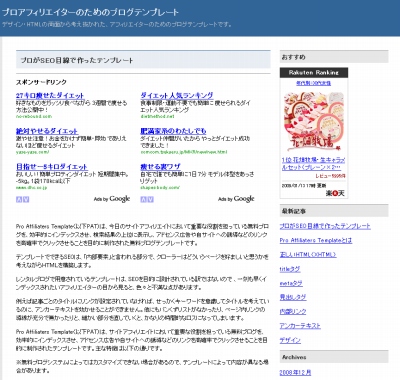Click the yase-yase.com ad URL
Viewport: 400px width, 380px height.
(33, 152)
